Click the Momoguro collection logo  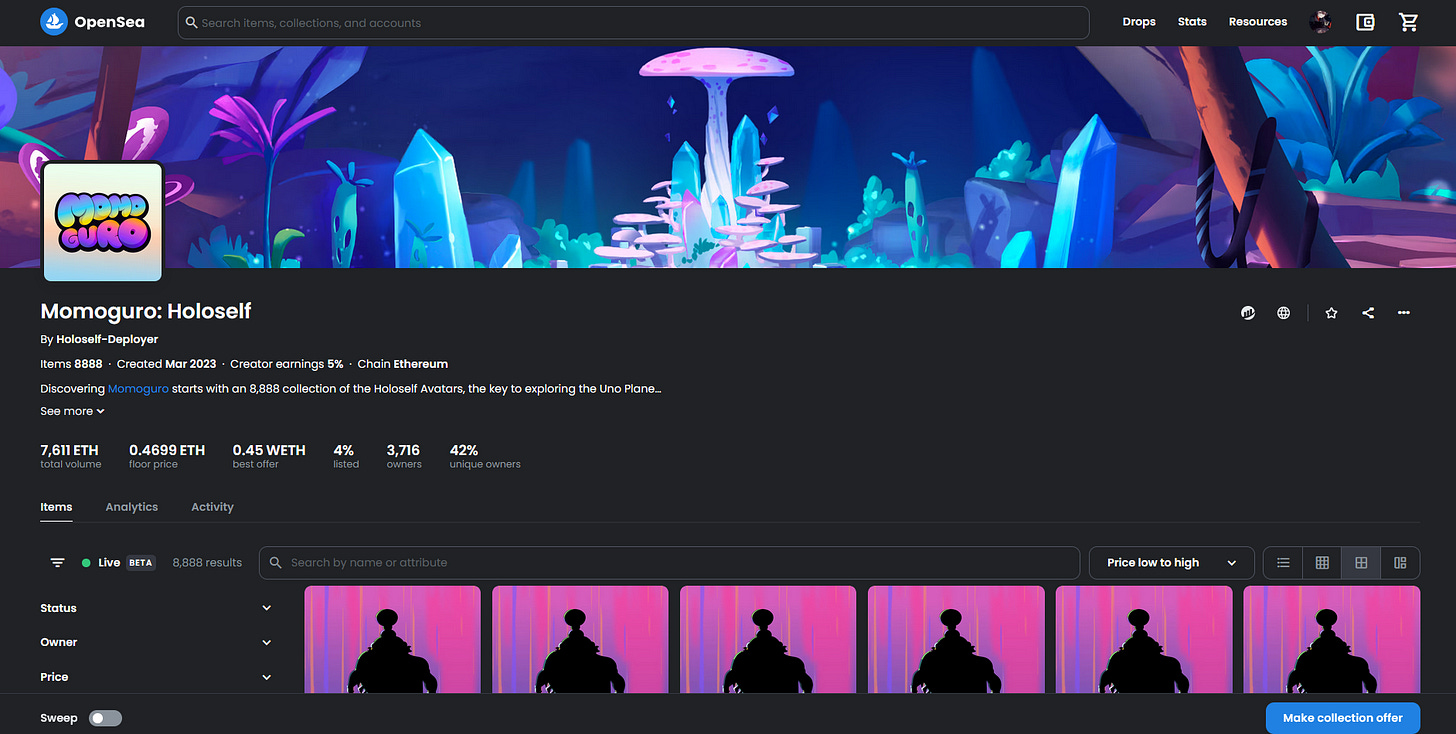103,222
